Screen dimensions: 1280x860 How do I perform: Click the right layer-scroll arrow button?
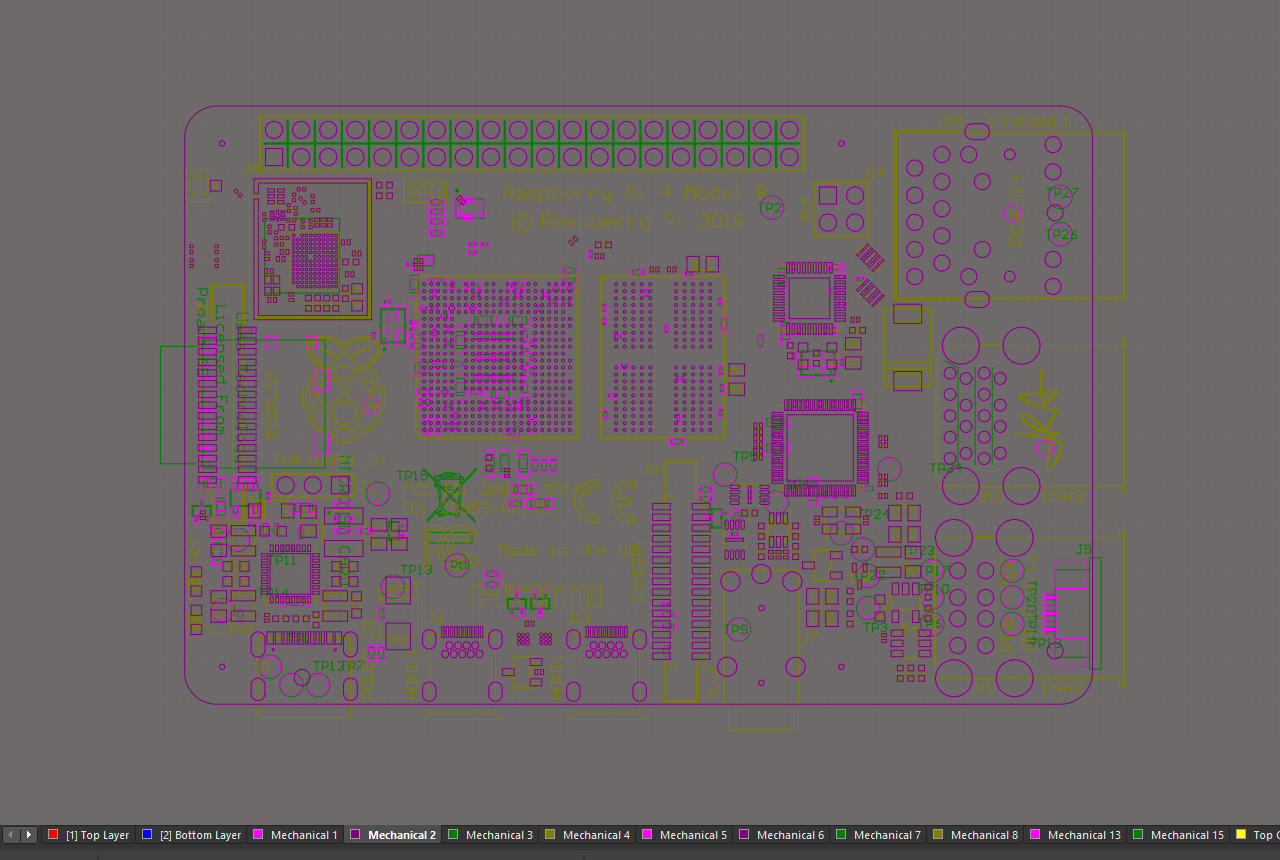click(x=28, y=834)
